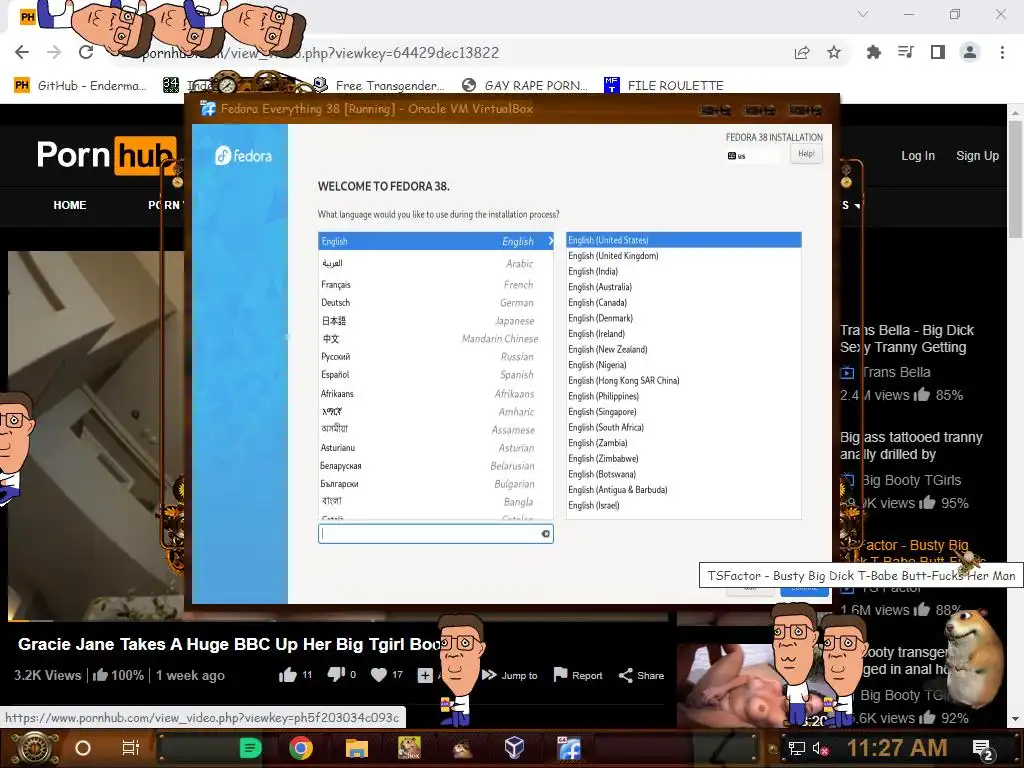Click Sign Up on the web page
The image size is (1024, 768).
977,155
